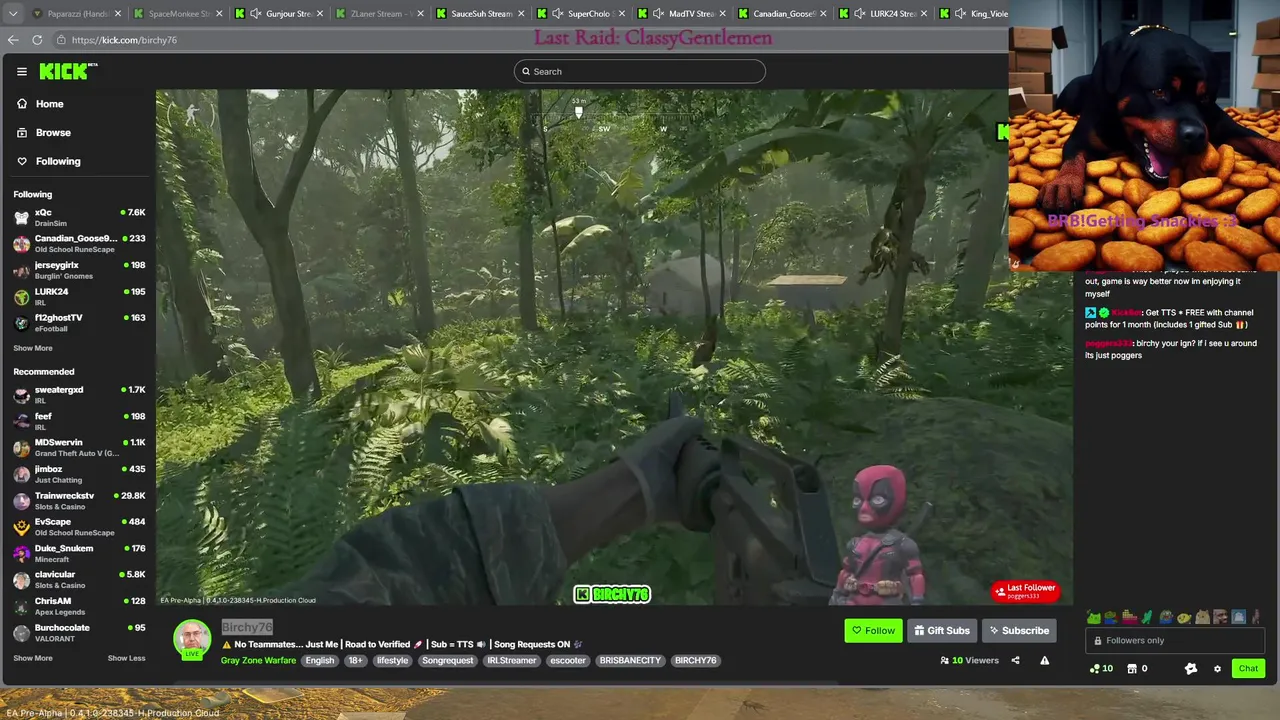Toggle audio mute on LURK24 Stream tab

860,14
